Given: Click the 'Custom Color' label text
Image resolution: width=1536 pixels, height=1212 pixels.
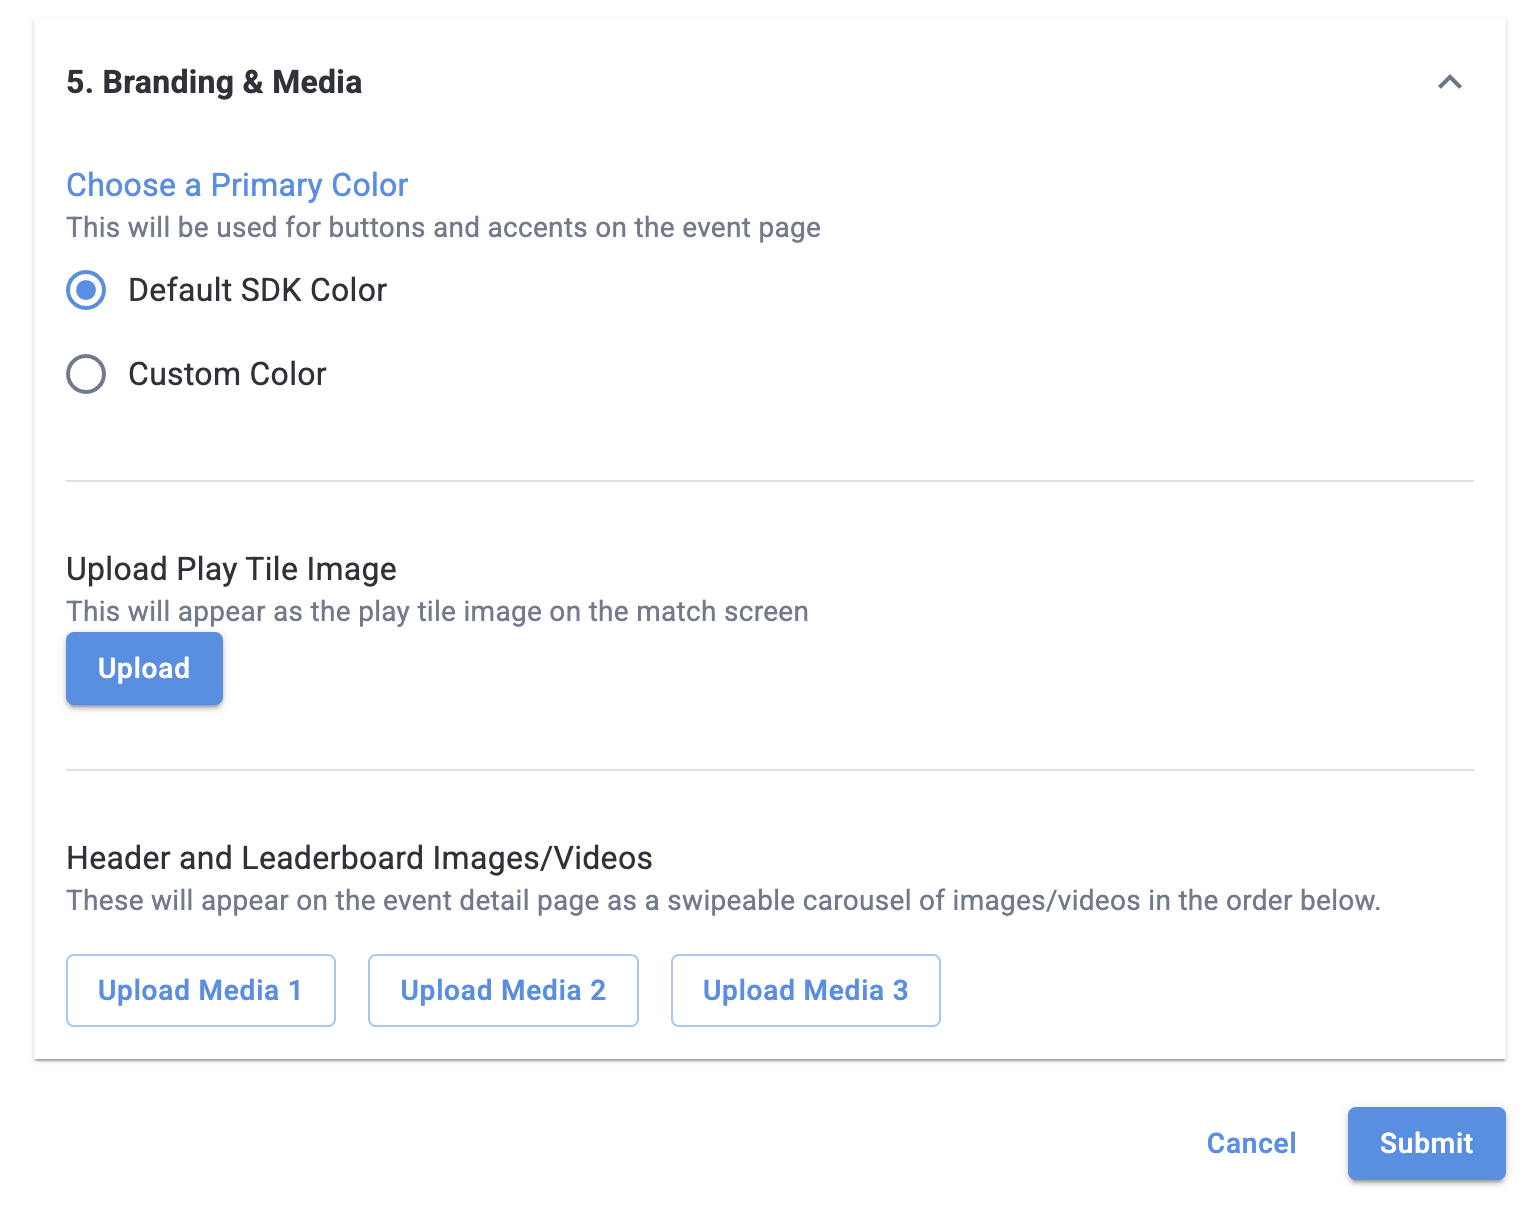Looking at the screenshot, I should (227, 374).
